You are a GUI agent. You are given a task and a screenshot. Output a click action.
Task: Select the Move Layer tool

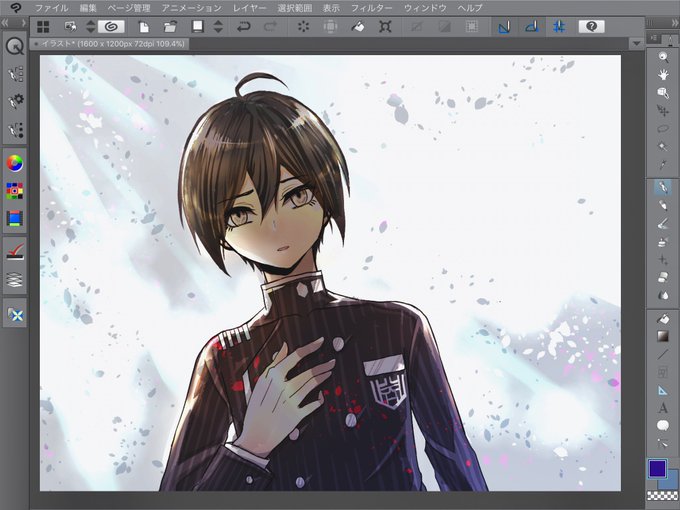pyautogui.click(x=663, y=111)
